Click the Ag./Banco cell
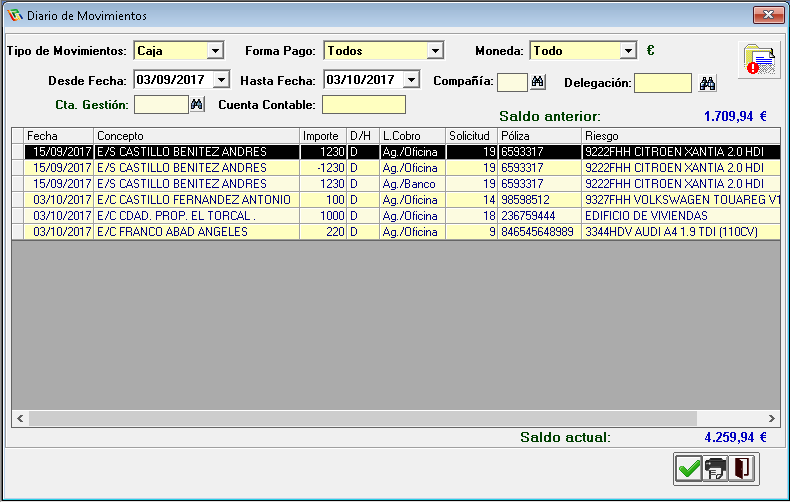 click(x=412, y=184)
